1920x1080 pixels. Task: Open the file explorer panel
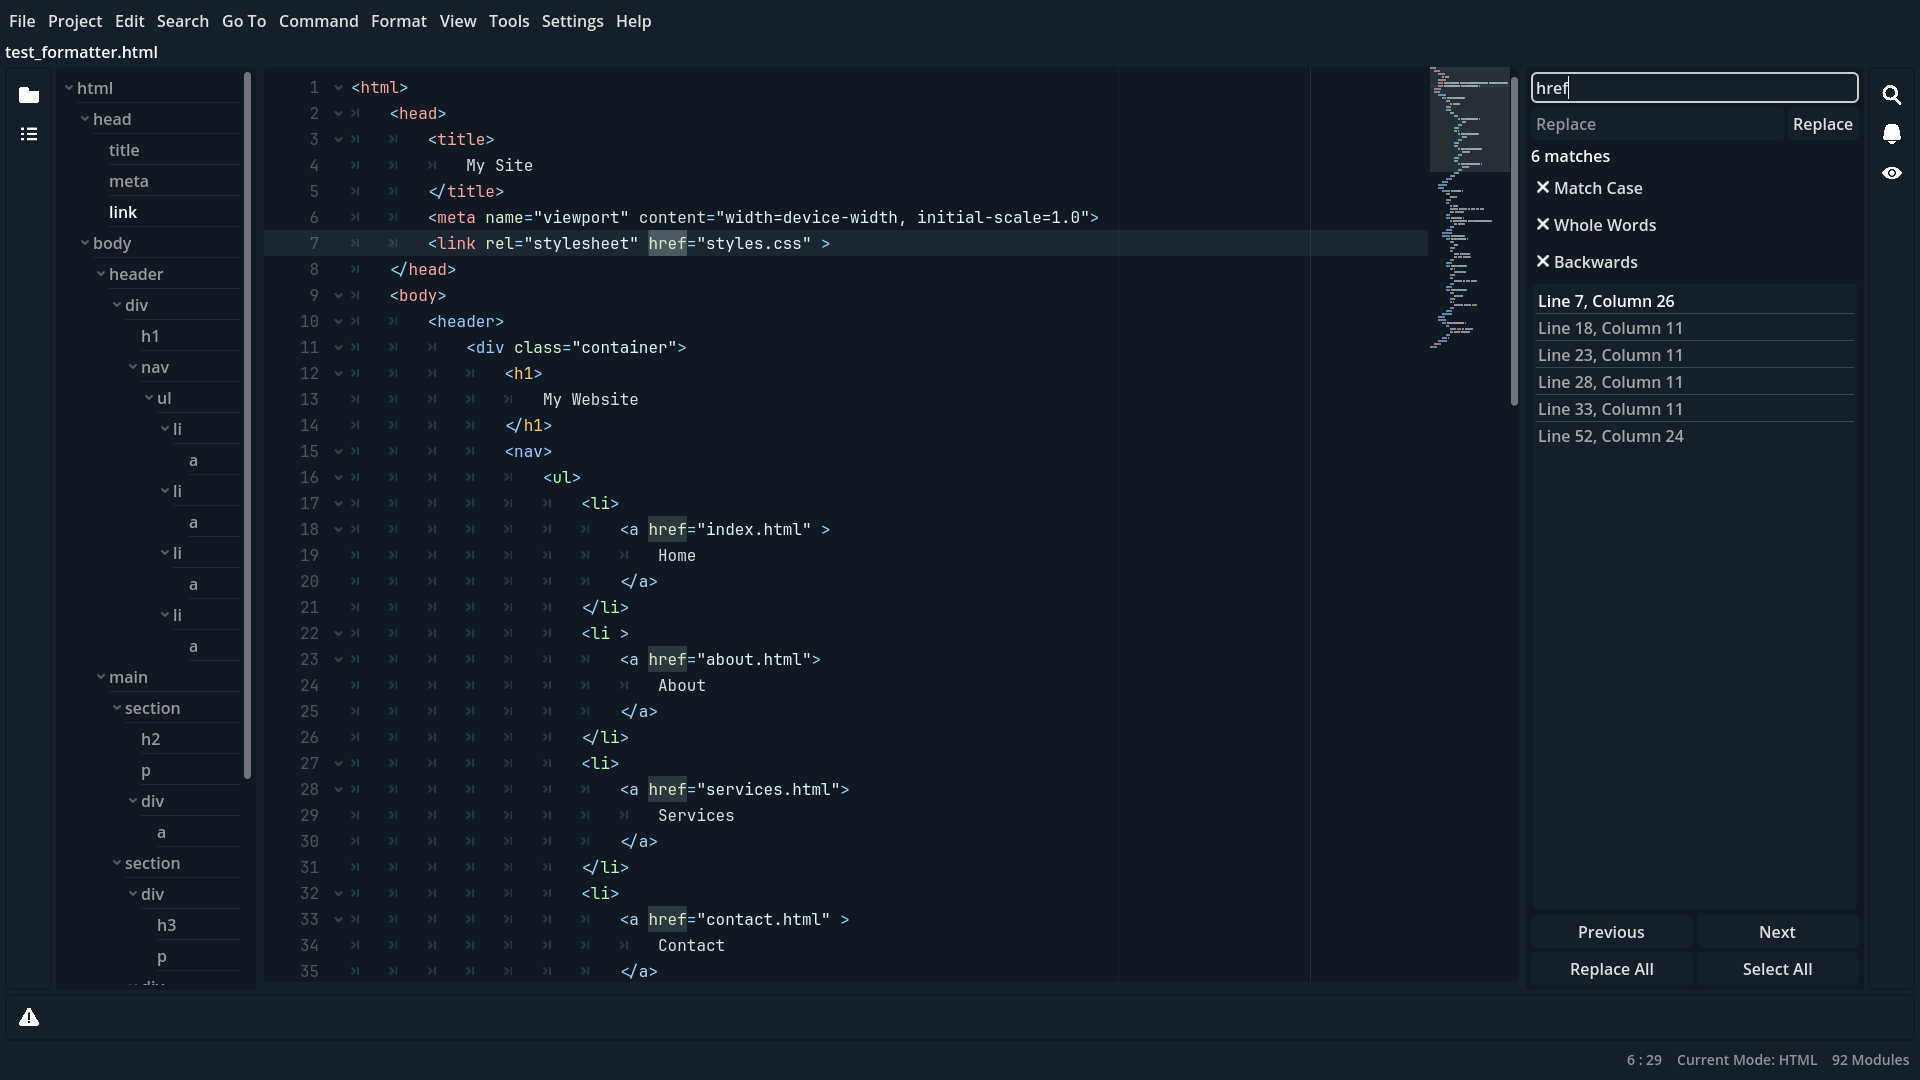[29, 96]
